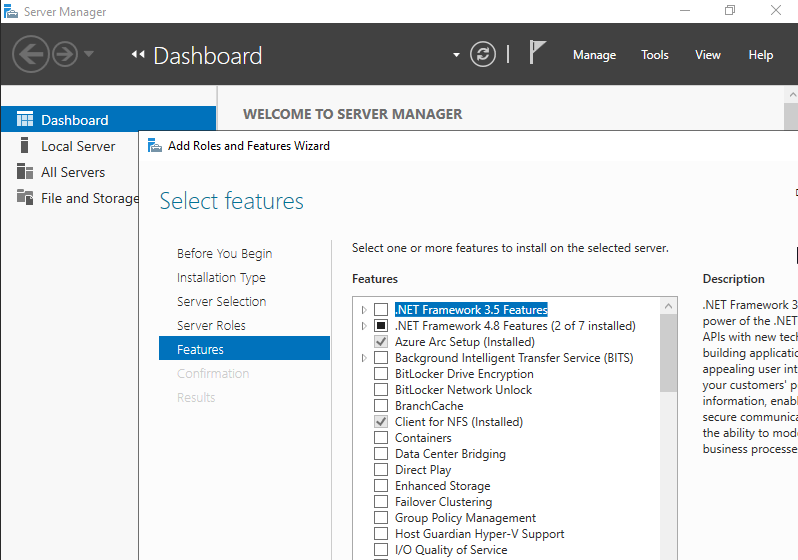This screenshot has width=798, height=560.
Task: Click the Local Server icon in sidebar
Action: pyautogui.click(x=24, y=145)
